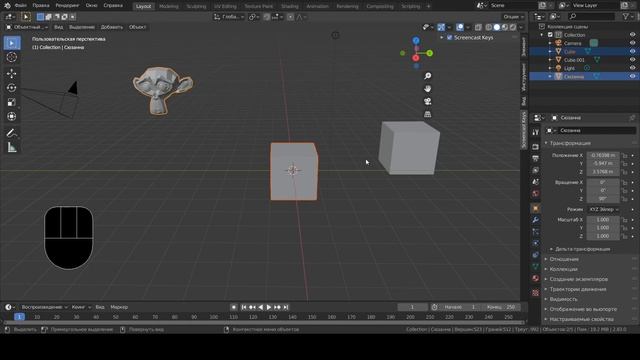Select the Scale tool
The height and width of the screenshot is (360, 640).
[x=12, y=102]
